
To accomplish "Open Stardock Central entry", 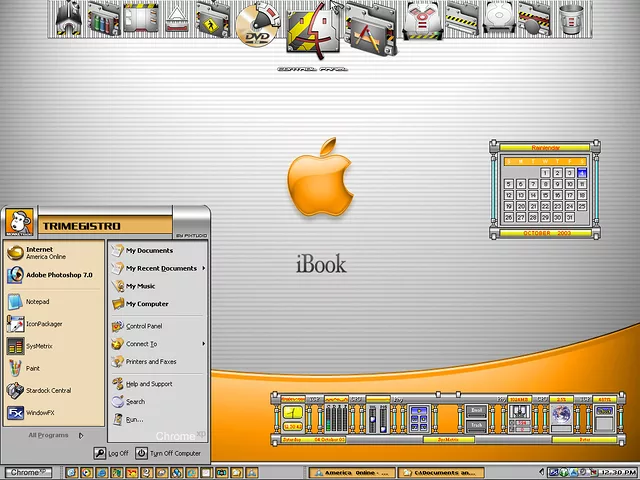I will coord(53,391).
